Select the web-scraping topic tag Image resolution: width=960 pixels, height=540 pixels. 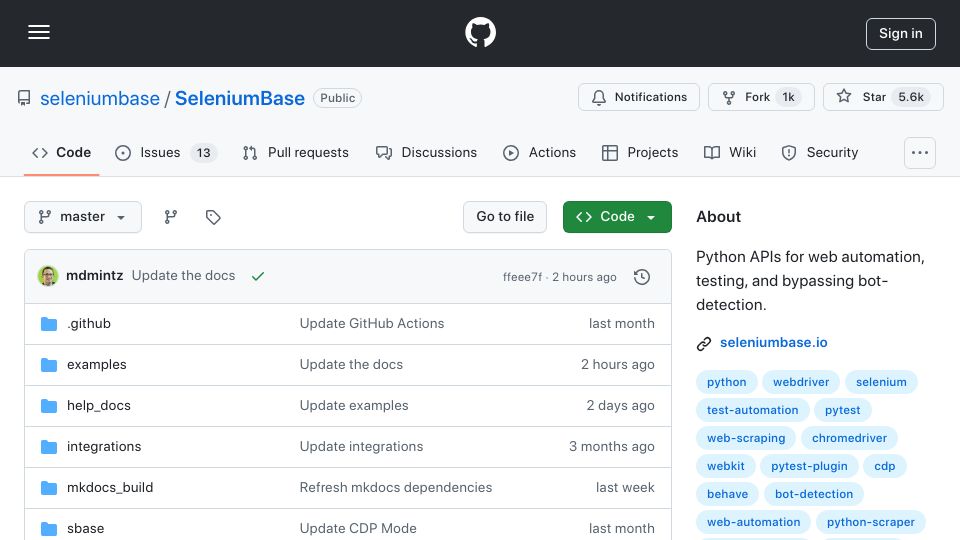746,438
